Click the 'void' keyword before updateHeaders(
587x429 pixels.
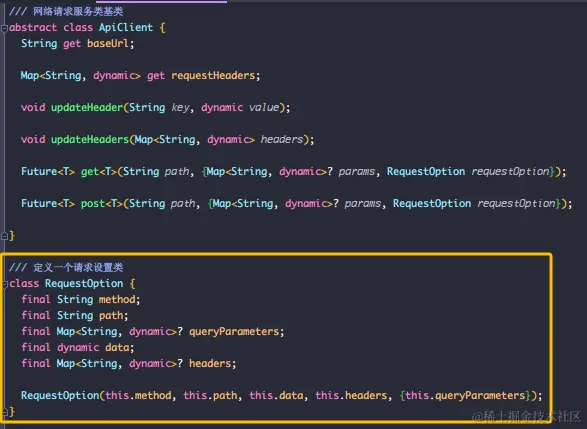click(x=33, y=139)
